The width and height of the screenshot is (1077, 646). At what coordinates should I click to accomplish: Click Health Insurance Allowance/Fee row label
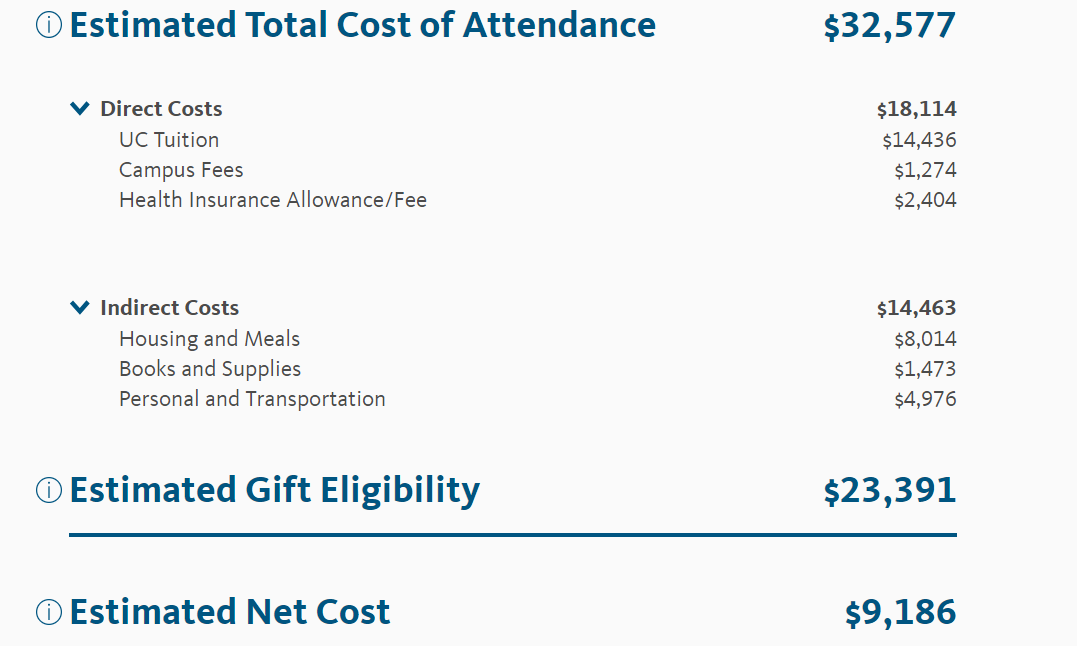click(x=273, y=200)
